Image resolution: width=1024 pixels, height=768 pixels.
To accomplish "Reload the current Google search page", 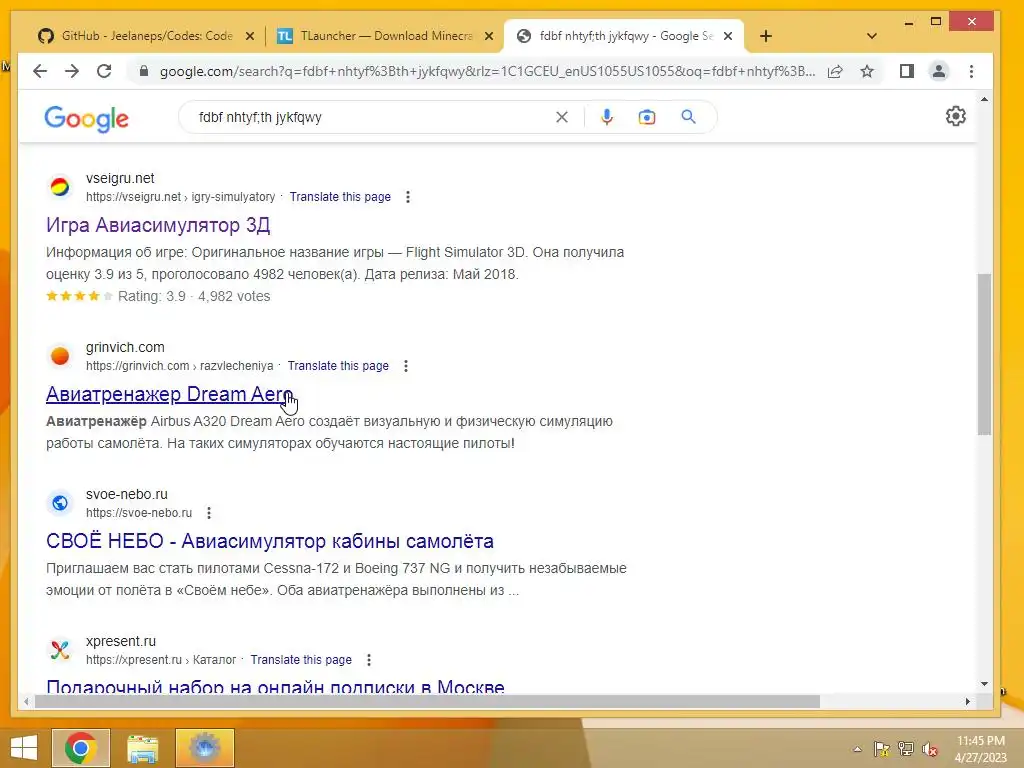I will coord(104,71).
